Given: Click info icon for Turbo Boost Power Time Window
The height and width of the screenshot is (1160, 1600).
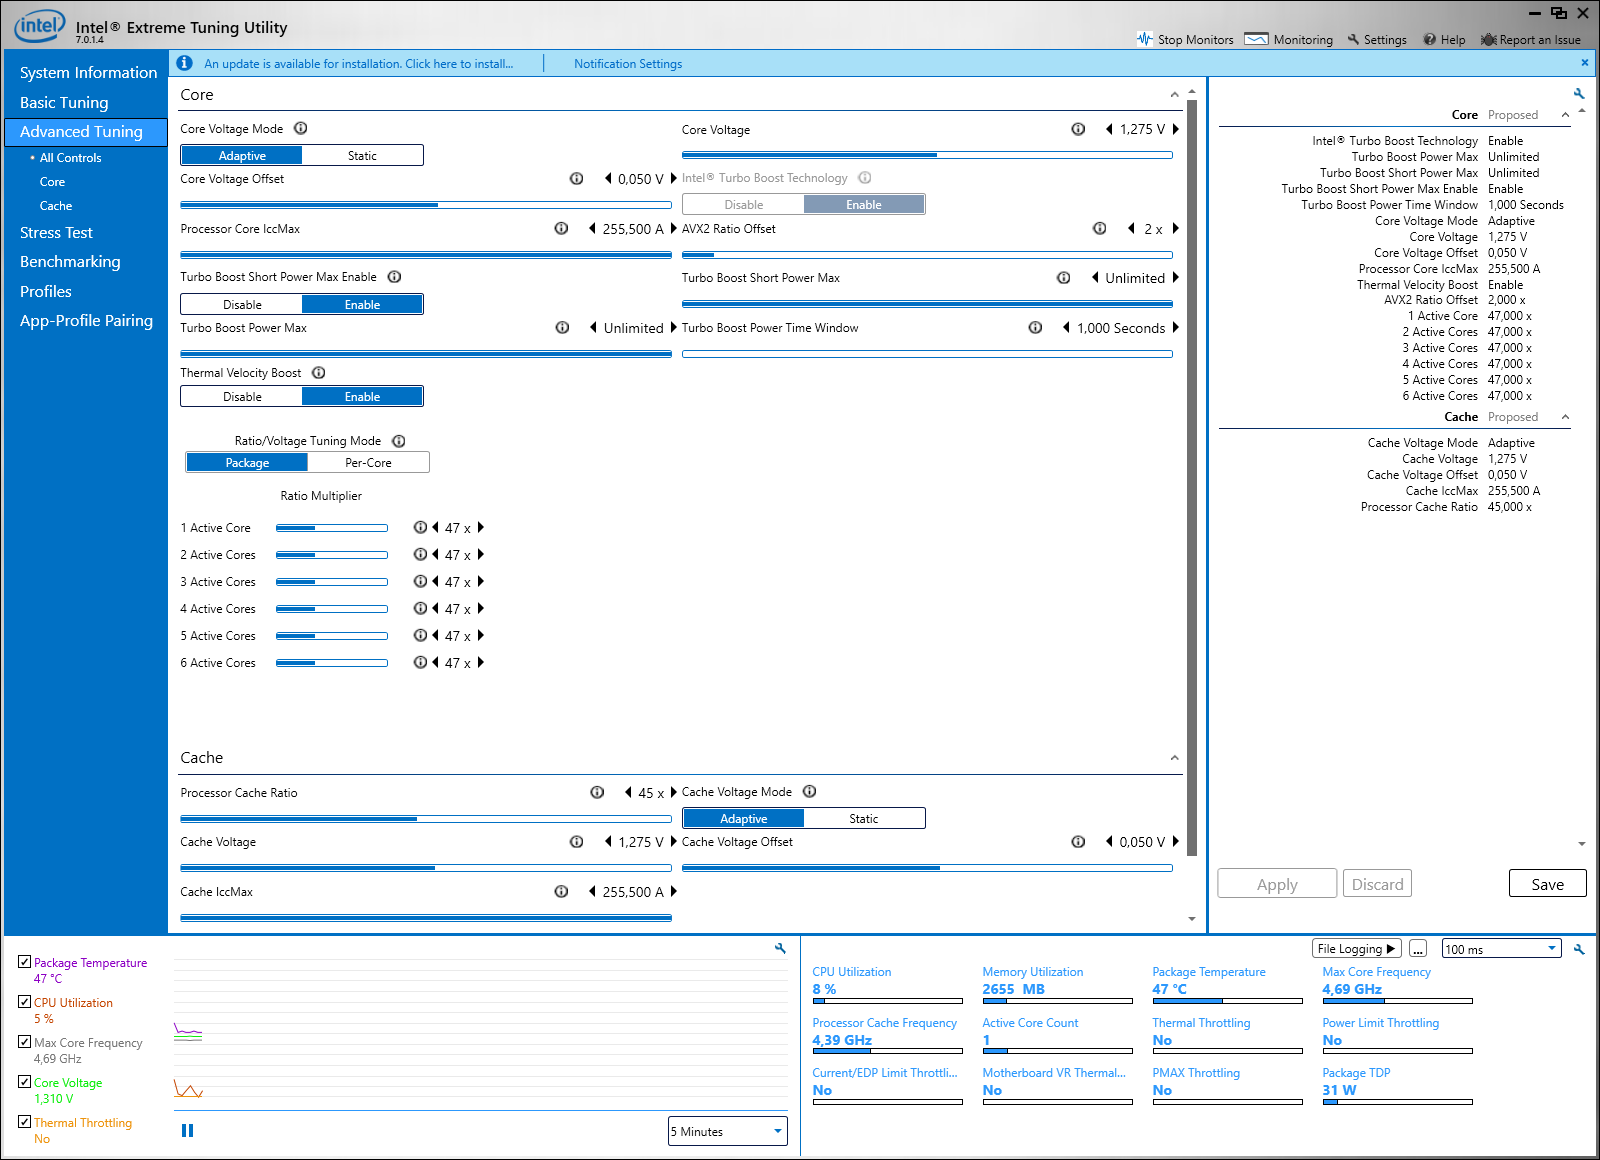Looking at the screenshot, I should pyautogui.click(x=1036, y=327).
